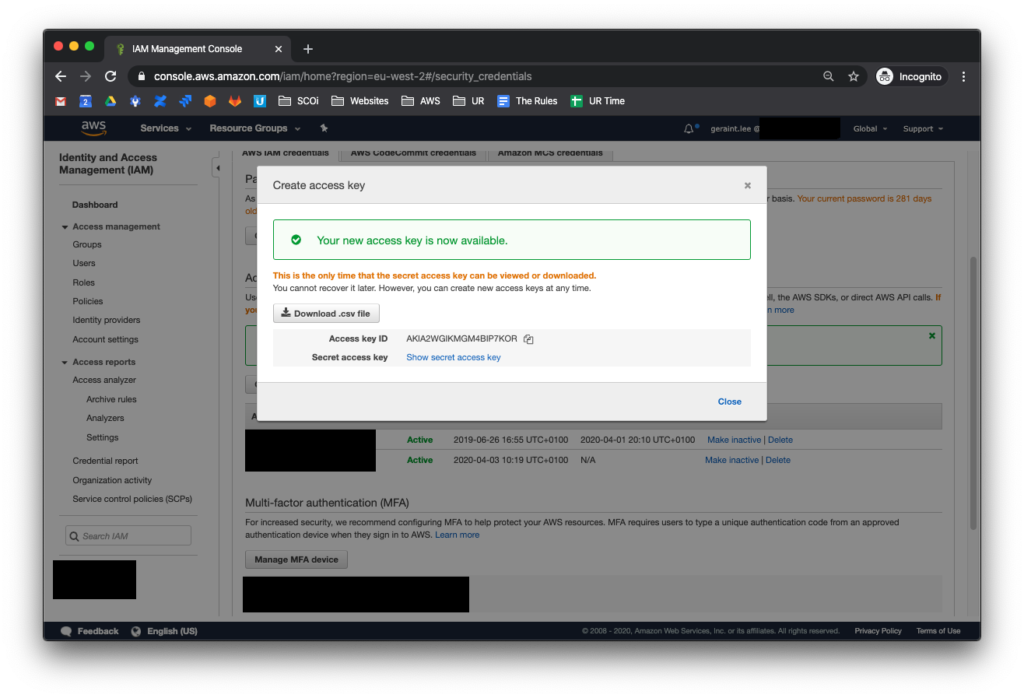Open the orange cube bookmark icon

210,101
